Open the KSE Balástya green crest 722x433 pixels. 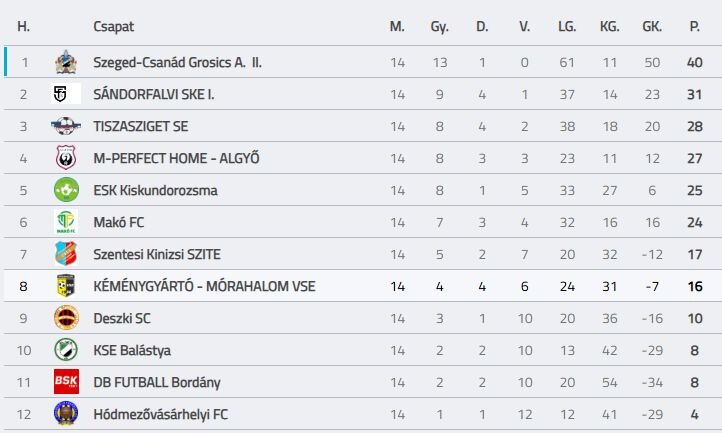pos(66,350)
